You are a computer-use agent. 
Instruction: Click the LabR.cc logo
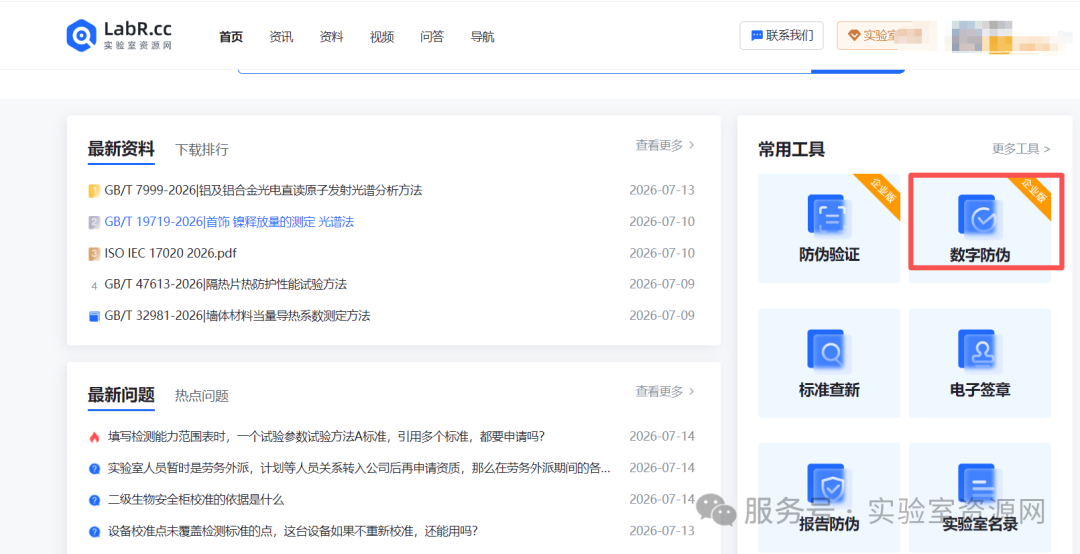tap(118, 34)
